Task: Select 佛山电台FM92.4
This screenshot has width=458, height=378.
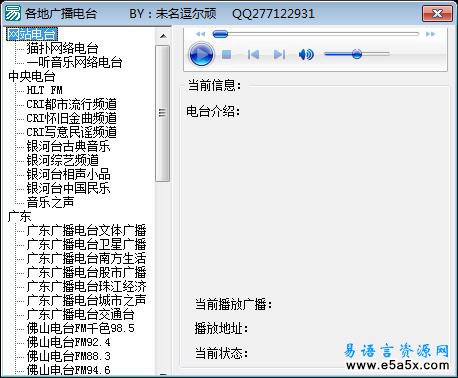Action: 68,342
